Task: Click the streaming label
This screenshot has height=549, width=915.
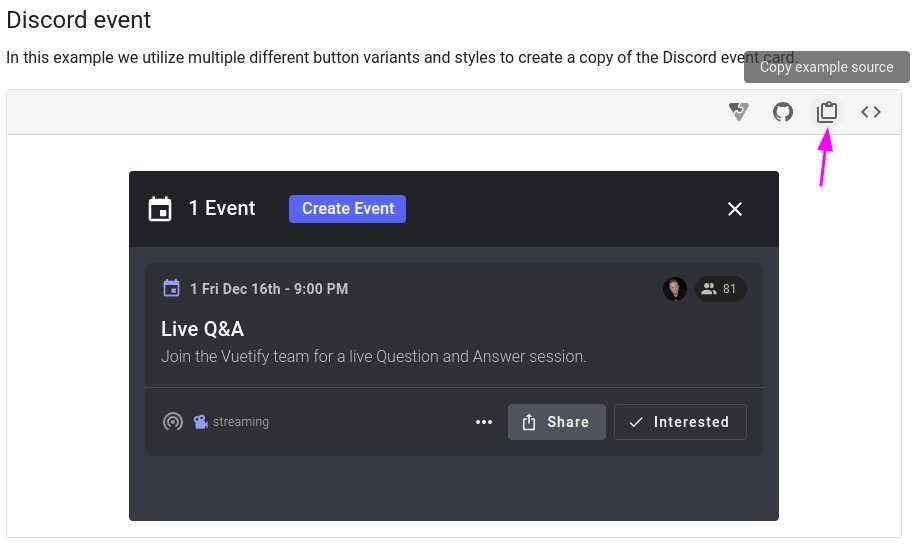Action: [241, 422]
